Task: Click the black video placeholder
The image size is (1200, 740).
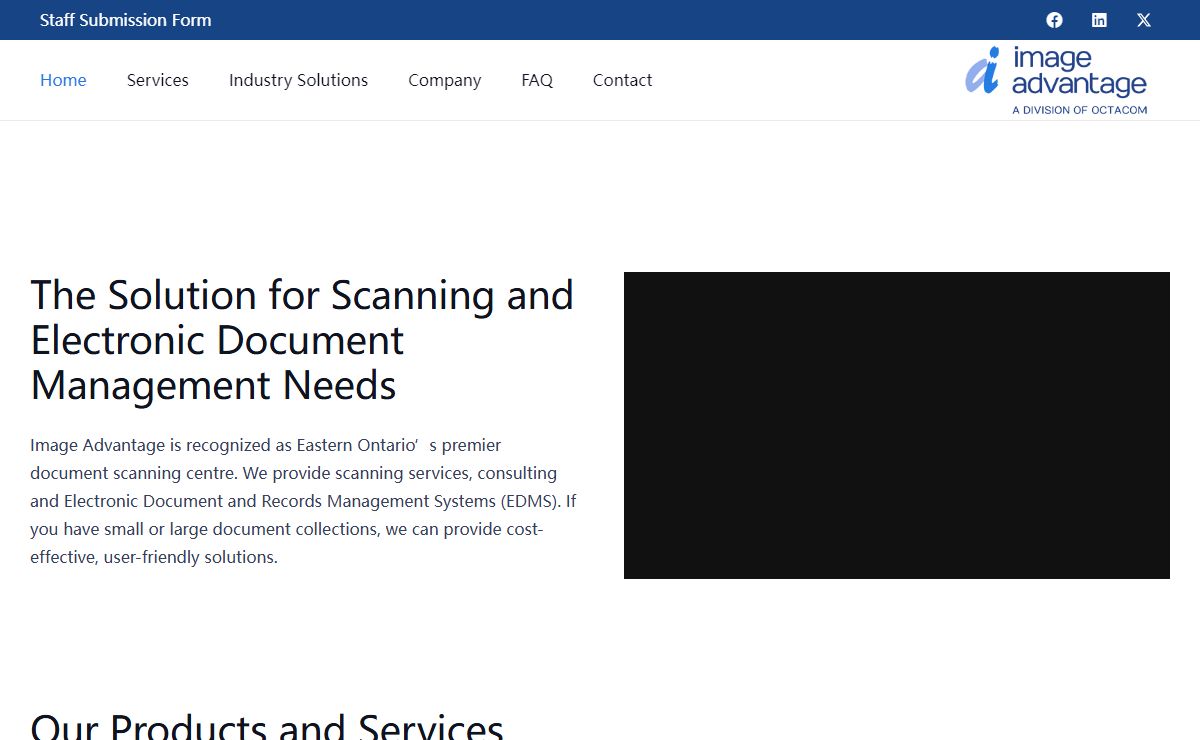Action: (897, 425)
